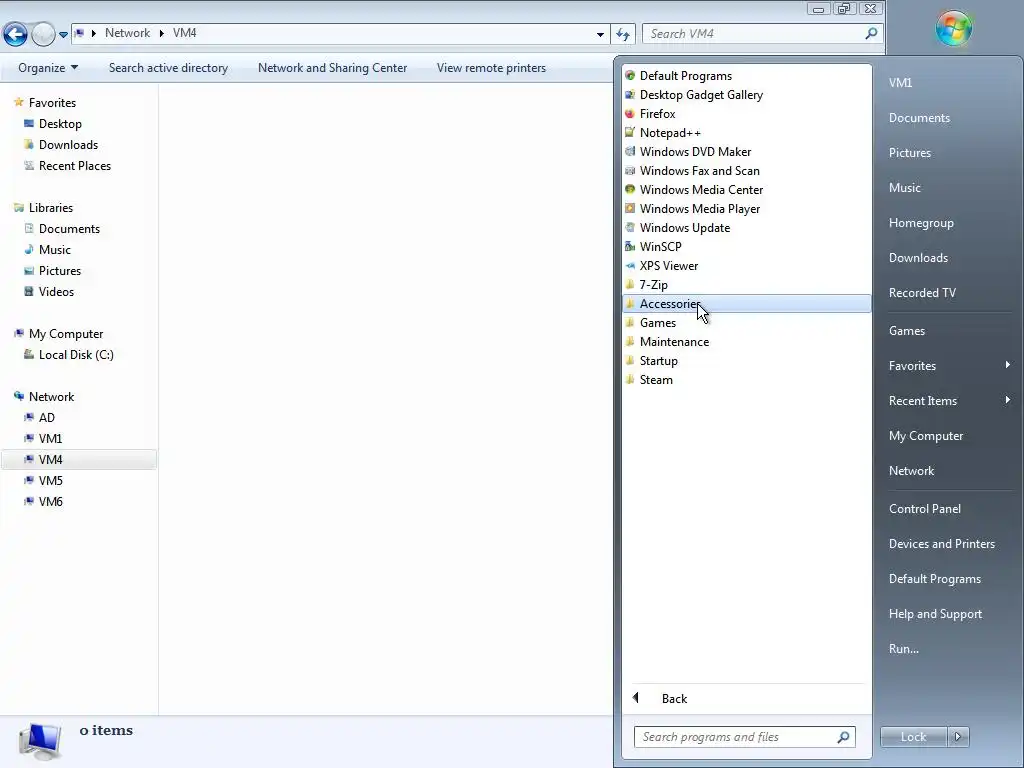1024x768 pixels.
Task: Select Desktop under Favorites in navigation pane
Action: click(x=60, y=123)
